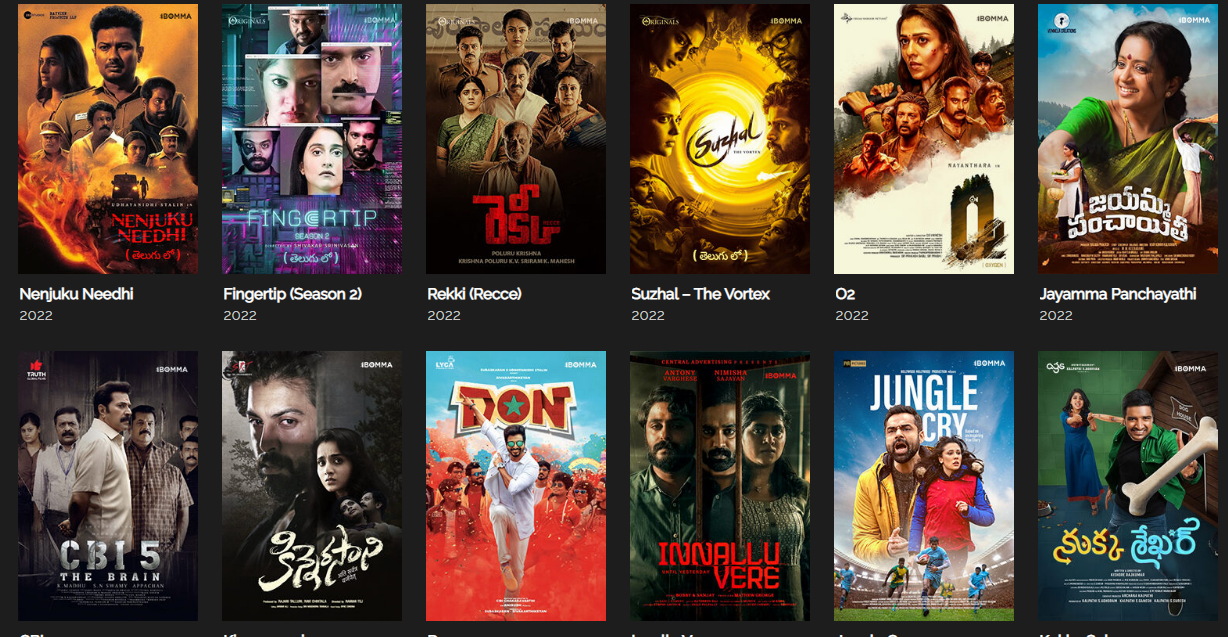This screenshot has height=637, width=1228.
Task: Click the Kukka Sekhar poster with bone
Action: (x=1128, y=486)
